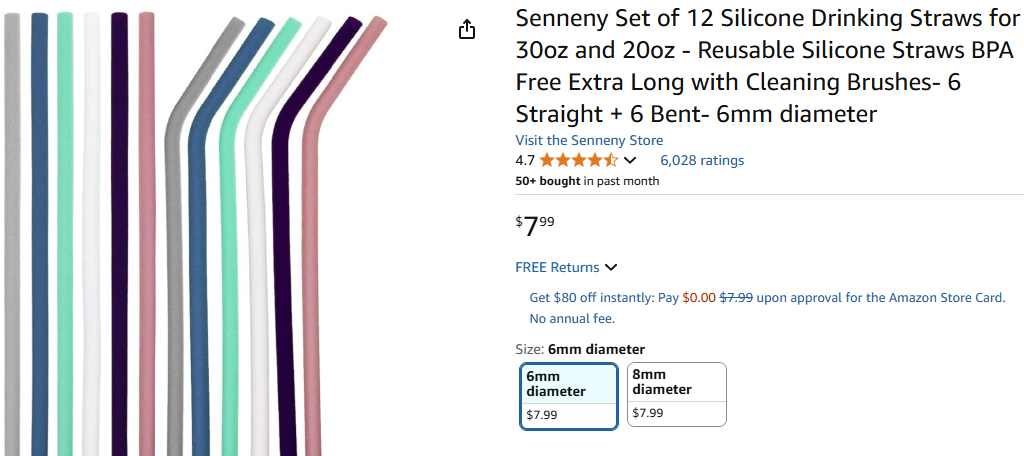This screenshot has width=1024, height=456.
Task: Expand the rating breakdown chevron
Action: click(x=630, y=161)
